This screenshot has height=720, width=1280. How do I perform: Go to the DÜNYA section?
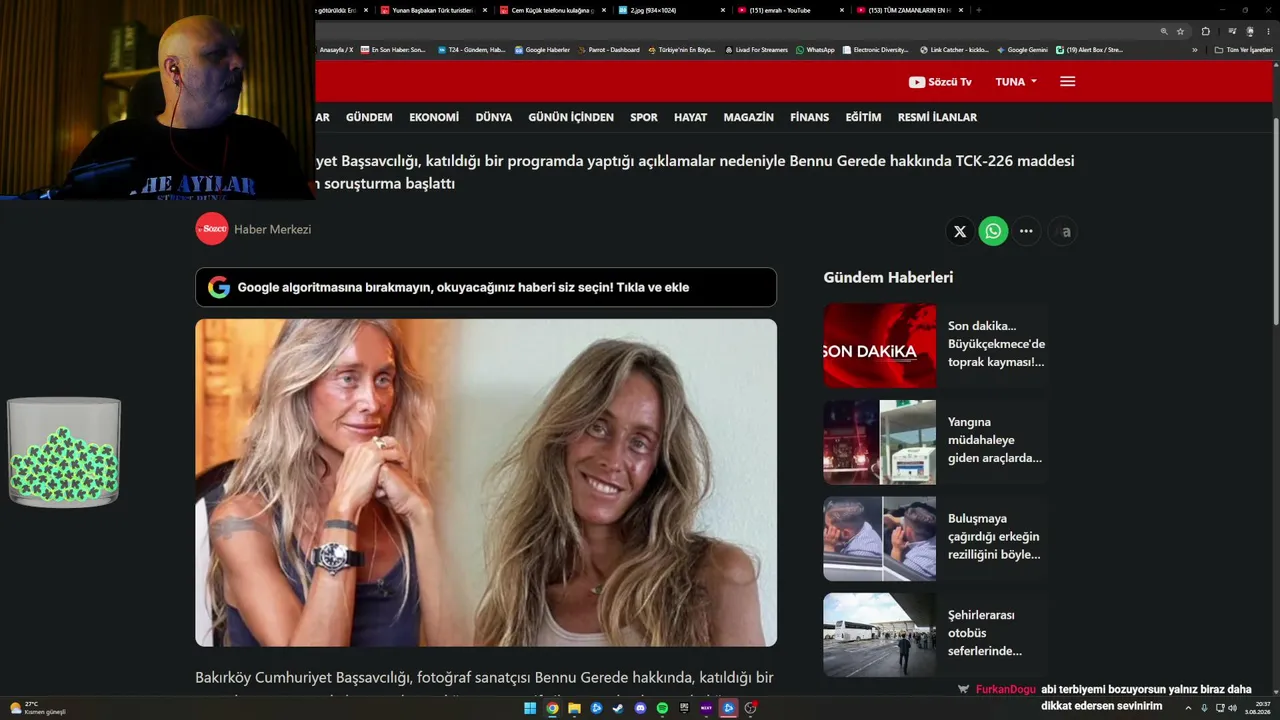494,117
